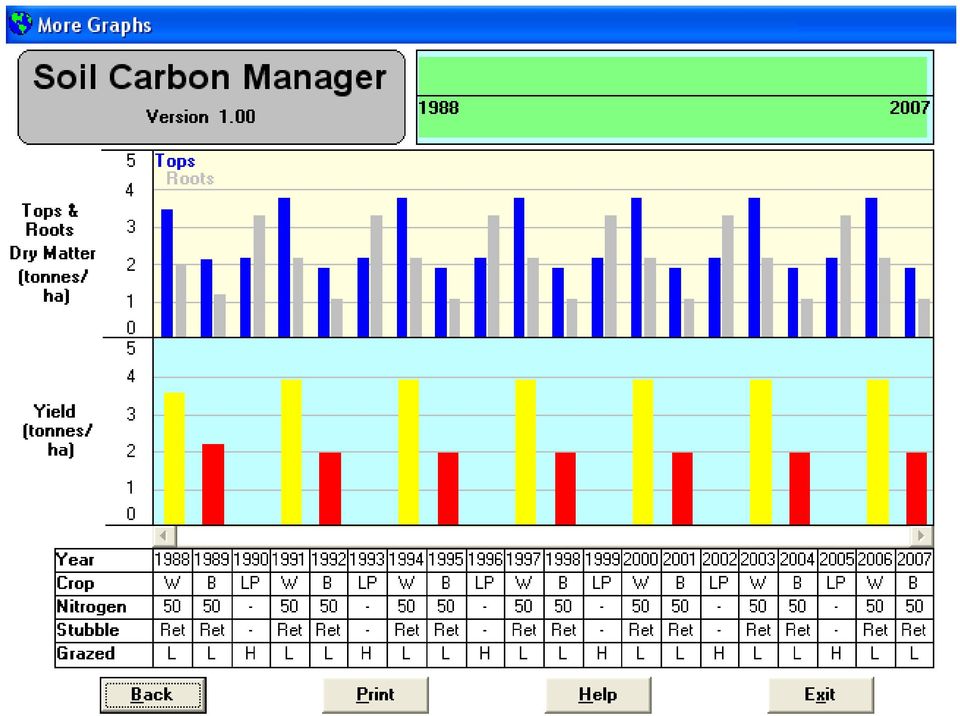Click the left scroll arrow under the yield graph
The width and height of the screenshot is (960, 716).
[x=163, y=535]
